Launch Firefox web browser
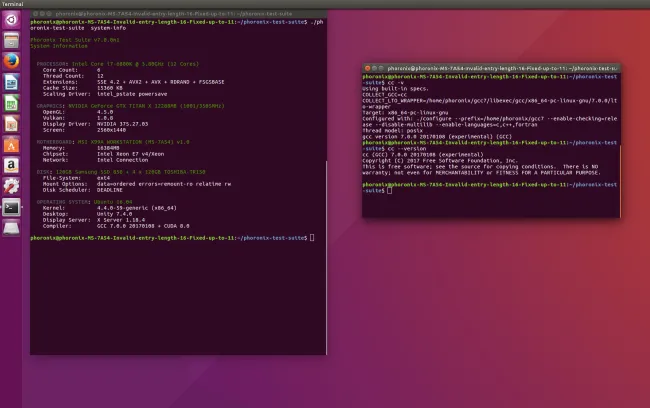Viewport: 650px width, 408px height. [11, 62]
